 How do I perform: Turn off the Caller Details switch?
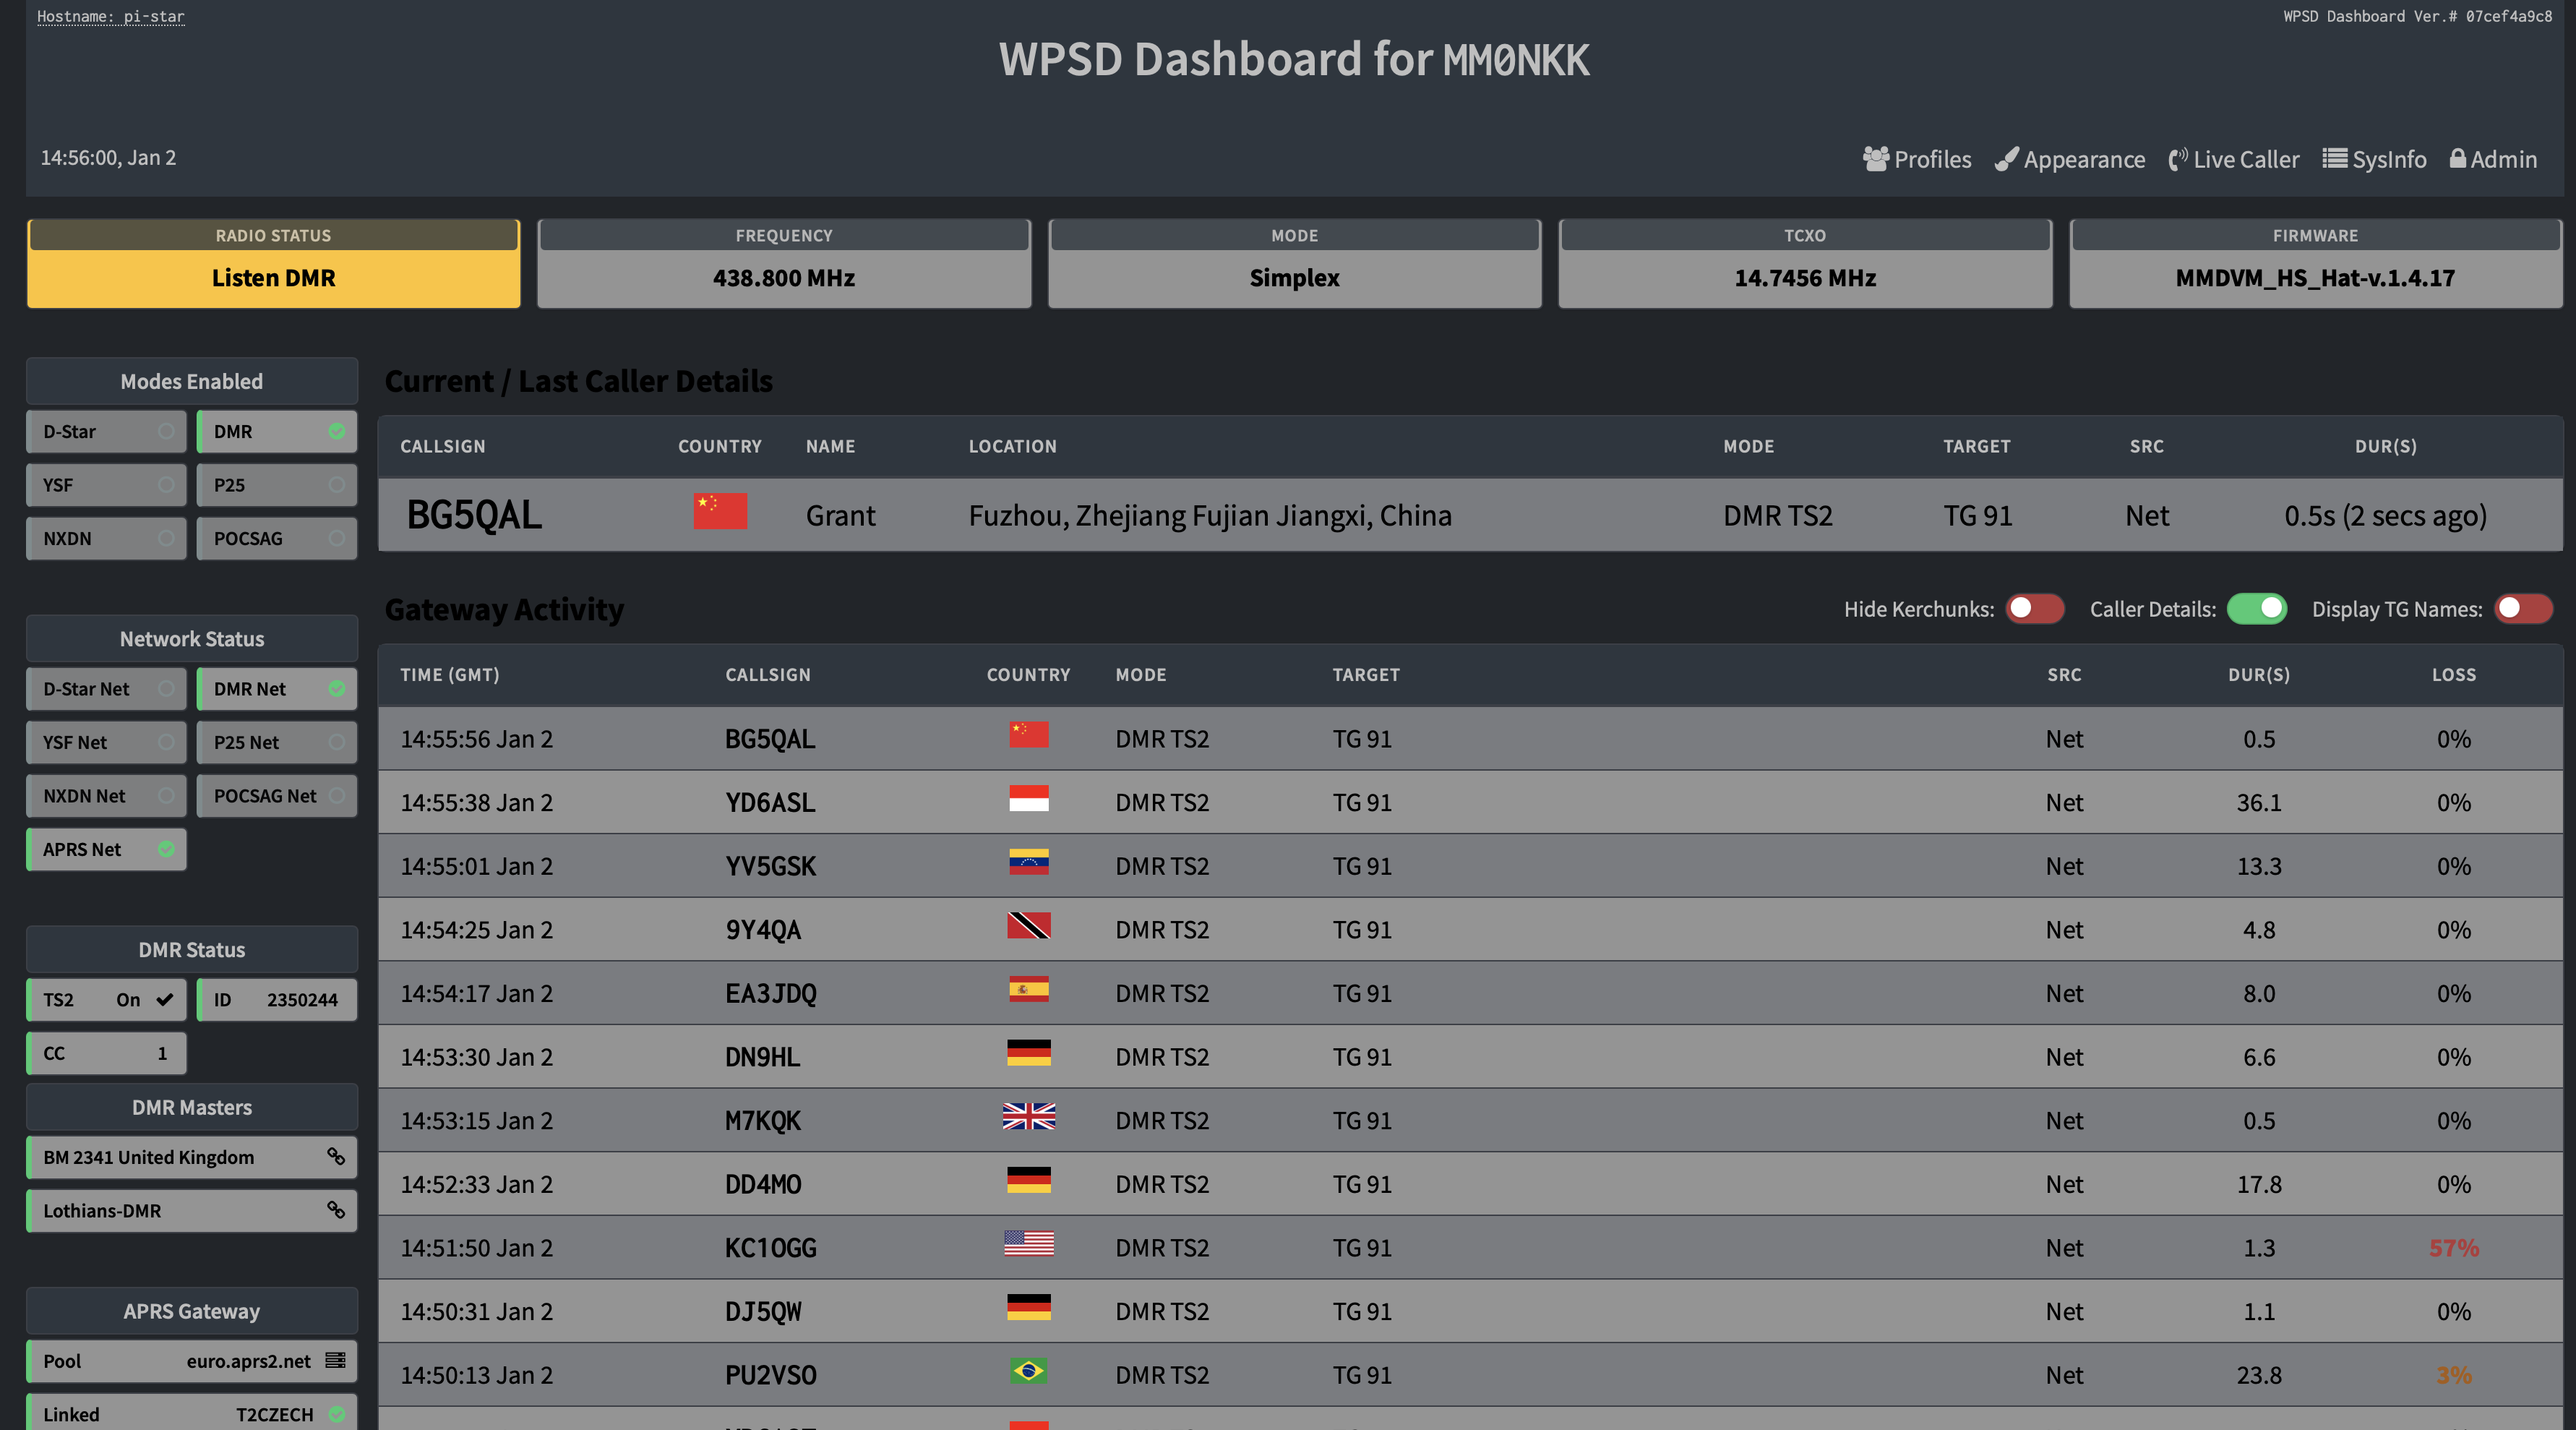point(2257,608)
